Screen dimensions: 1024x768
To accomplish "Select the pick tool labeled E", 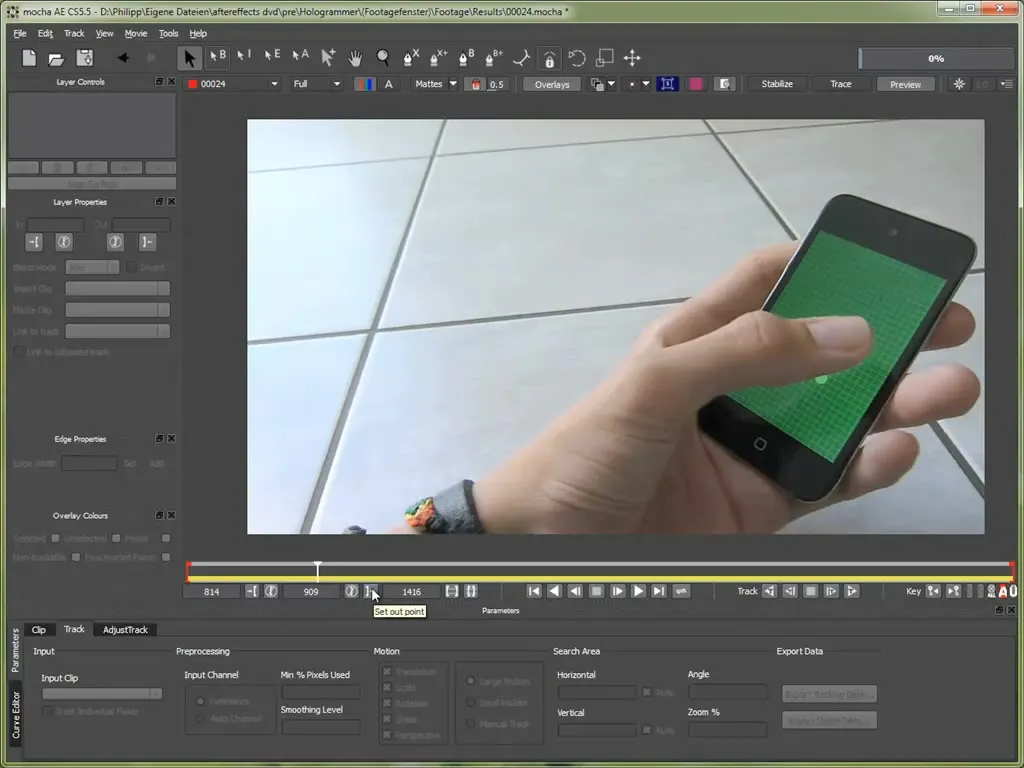I will point(272,57).
